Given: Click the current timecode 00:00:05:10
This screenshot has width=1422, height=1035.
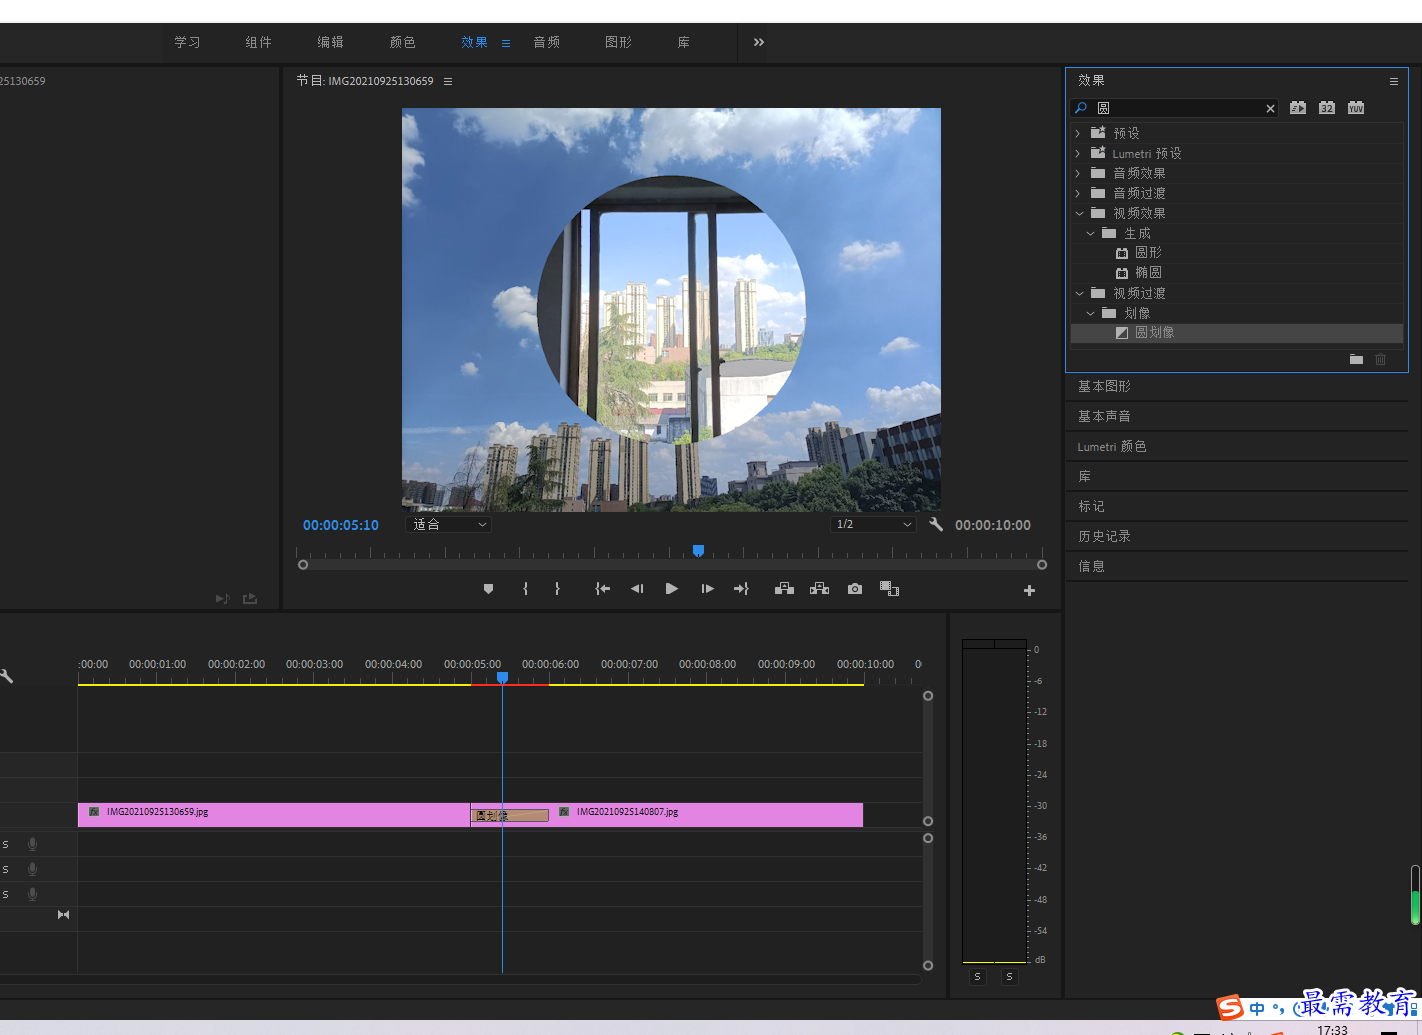Looking at the screenshot, I should (341, 525).
